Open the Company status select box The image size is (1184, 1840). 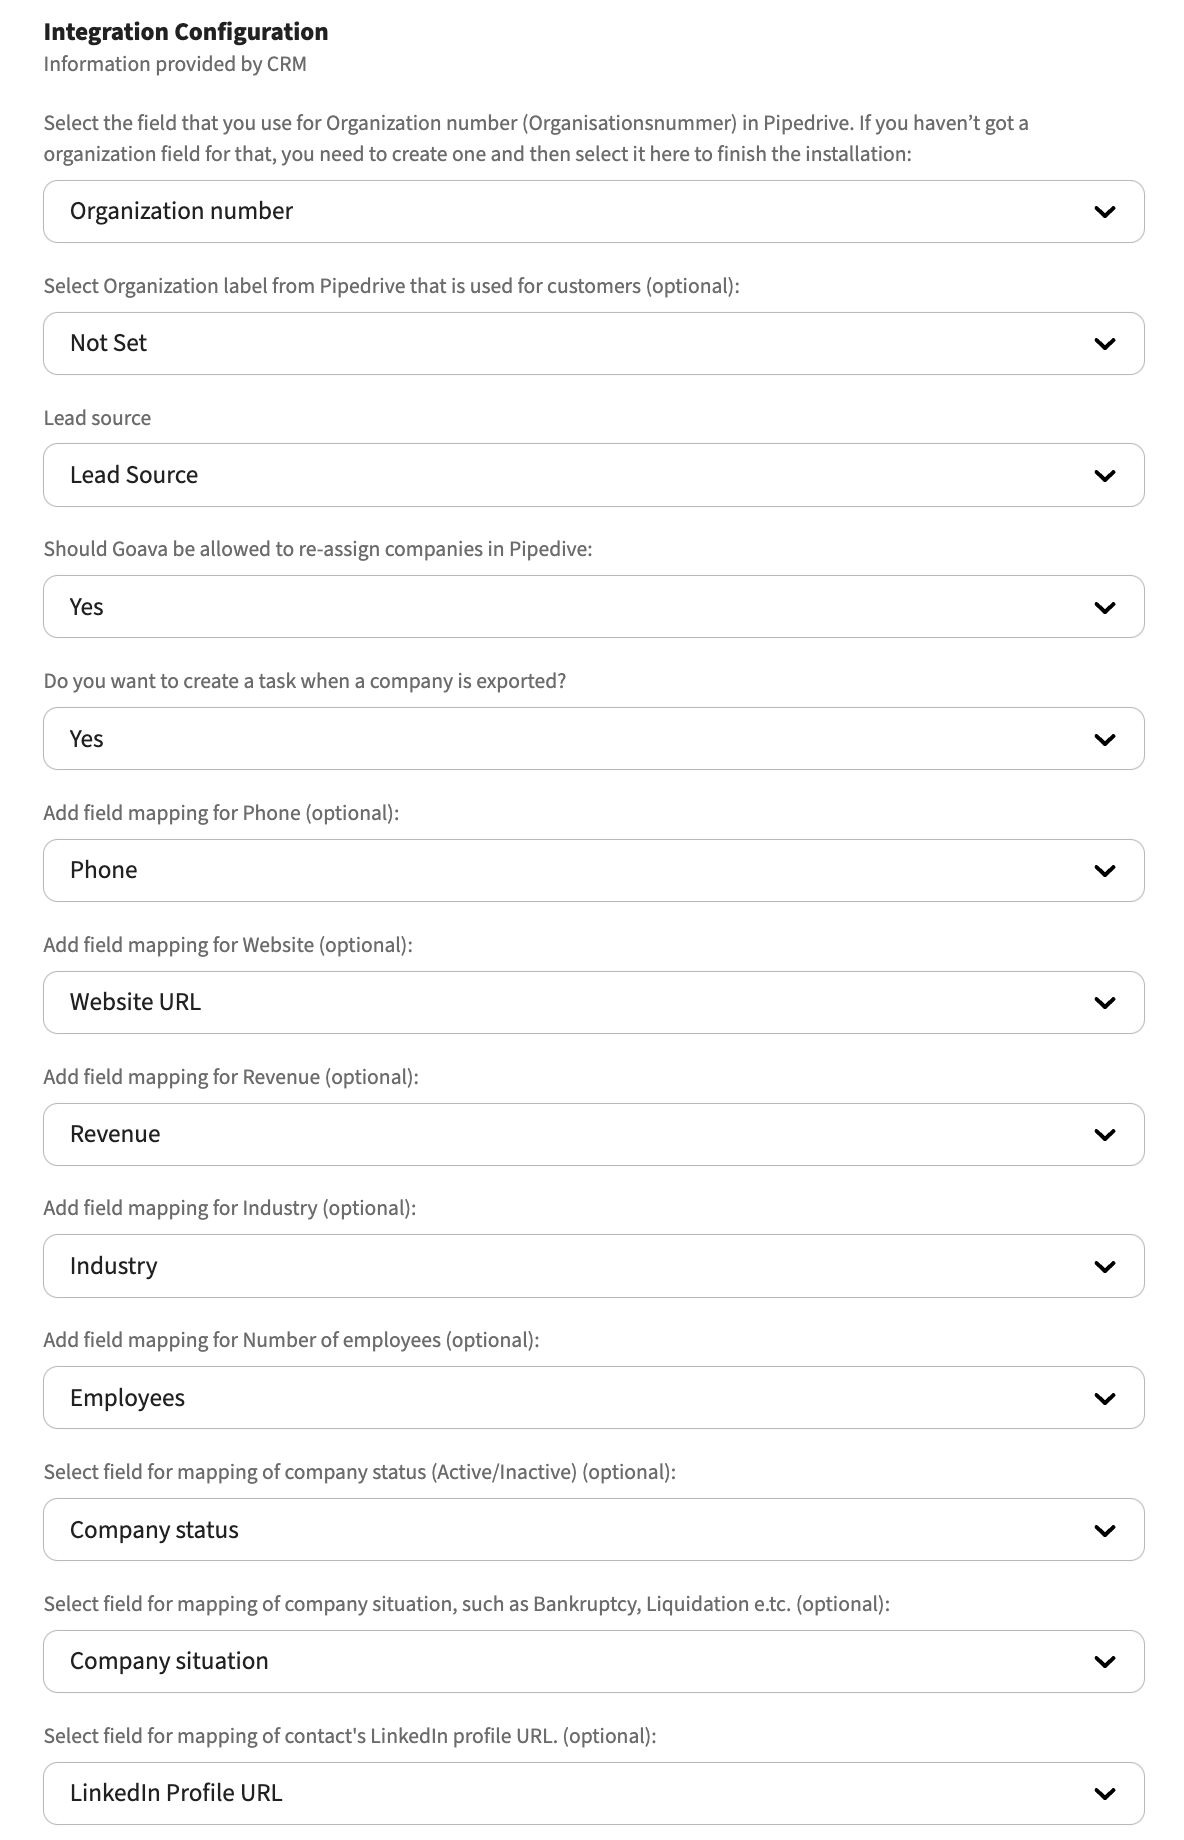(593, 1530)
